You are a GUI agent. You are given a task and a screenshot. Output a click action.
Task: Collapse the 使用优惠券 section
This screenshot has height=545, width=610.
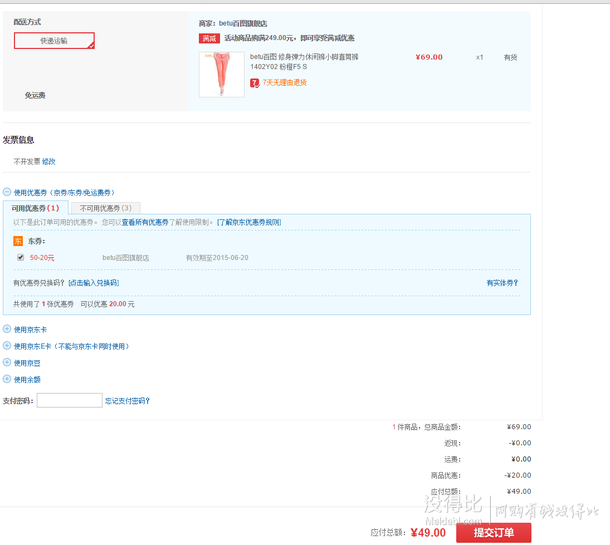tap(7, 192)
